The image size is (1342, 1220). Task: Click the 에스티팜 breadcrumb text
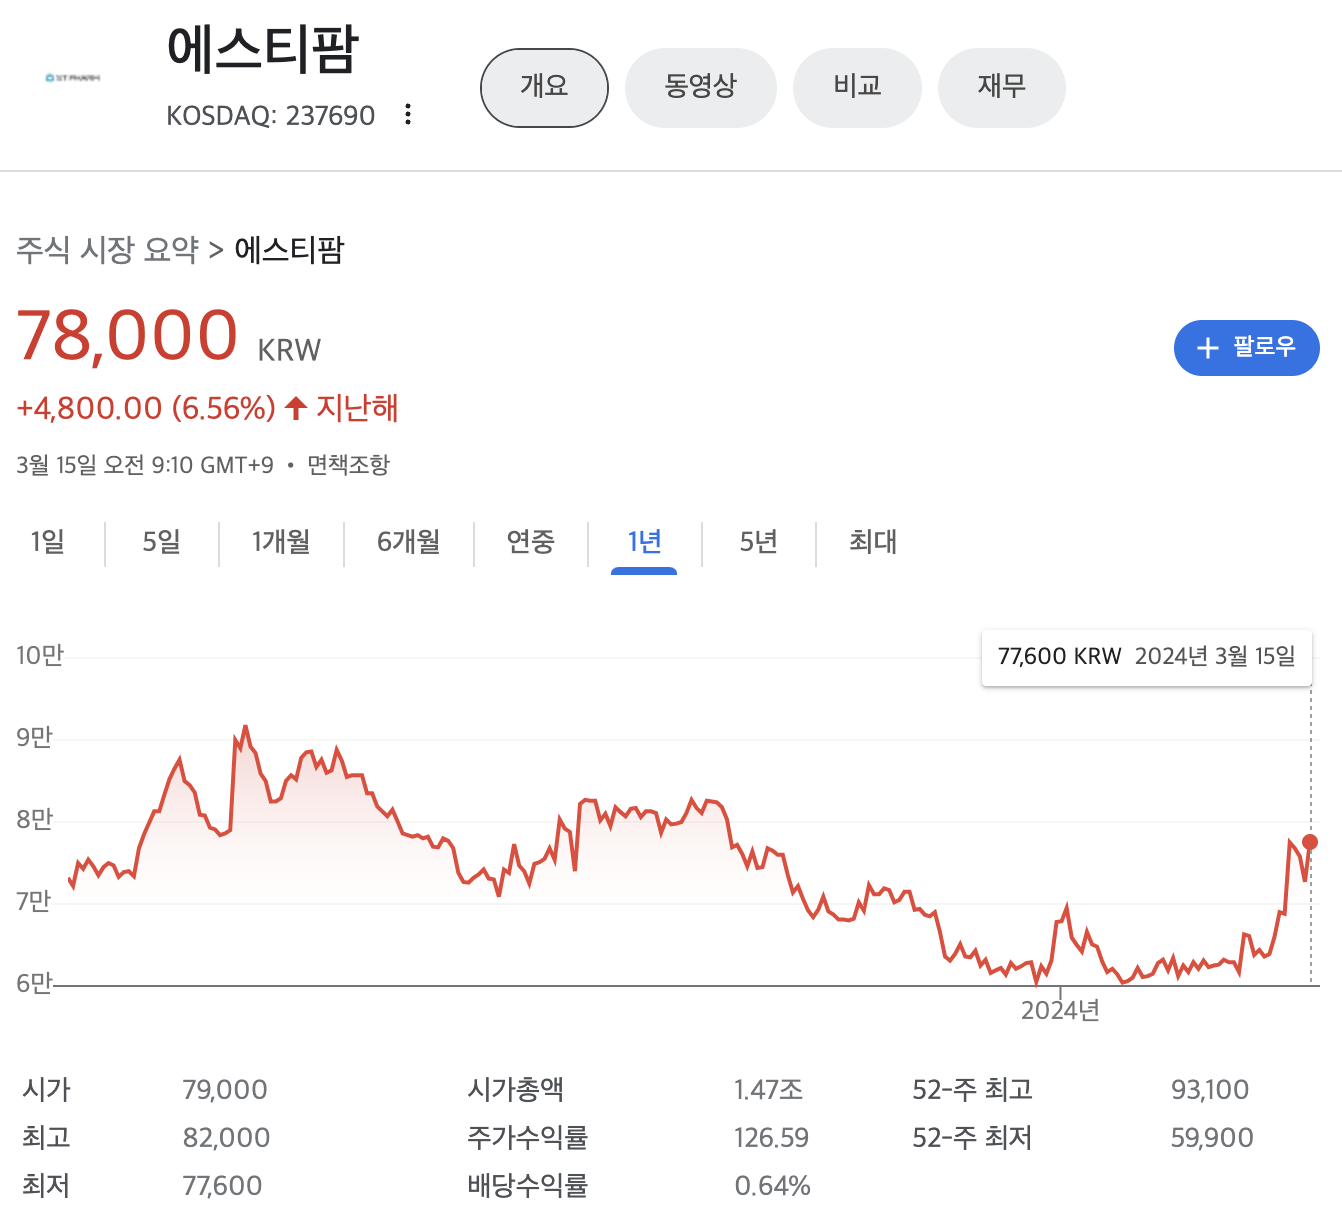pyautogui.click(x=289, y=249)
